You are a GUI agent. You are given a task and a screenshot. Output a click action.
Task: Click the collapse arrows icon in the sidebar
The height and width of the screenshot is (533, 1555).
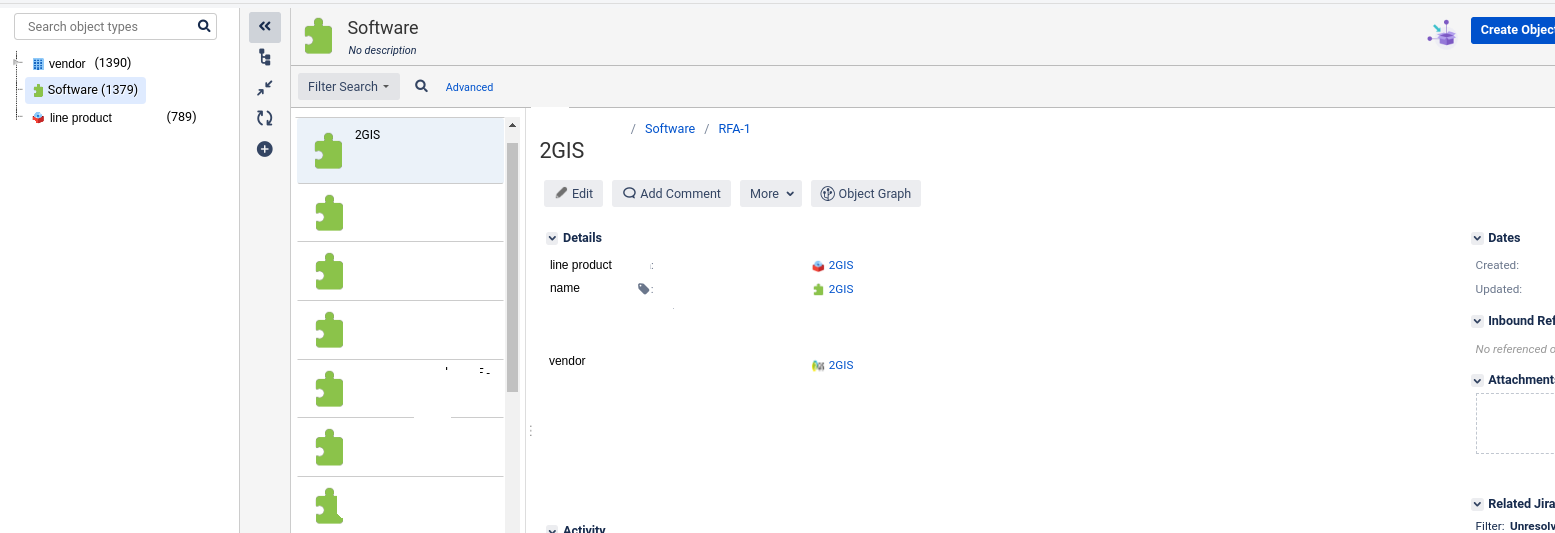coord(265,88)
